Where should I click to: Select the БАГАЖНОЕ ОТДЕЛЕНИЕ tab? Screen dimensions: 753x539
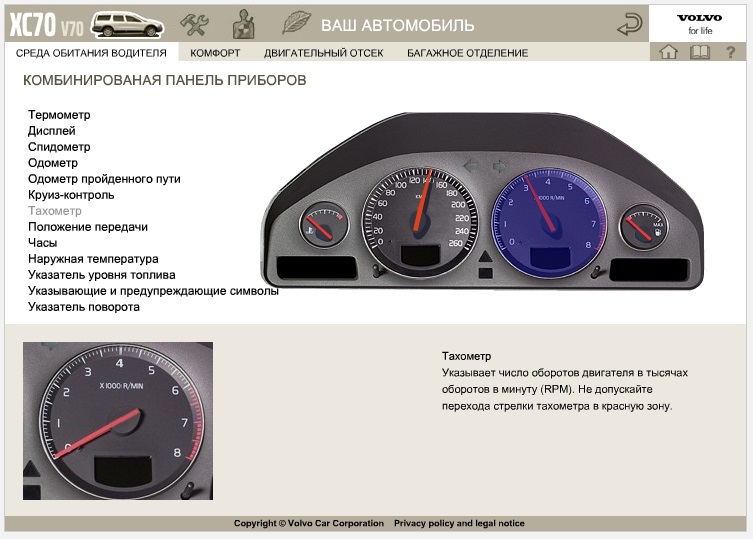[467, 53]
